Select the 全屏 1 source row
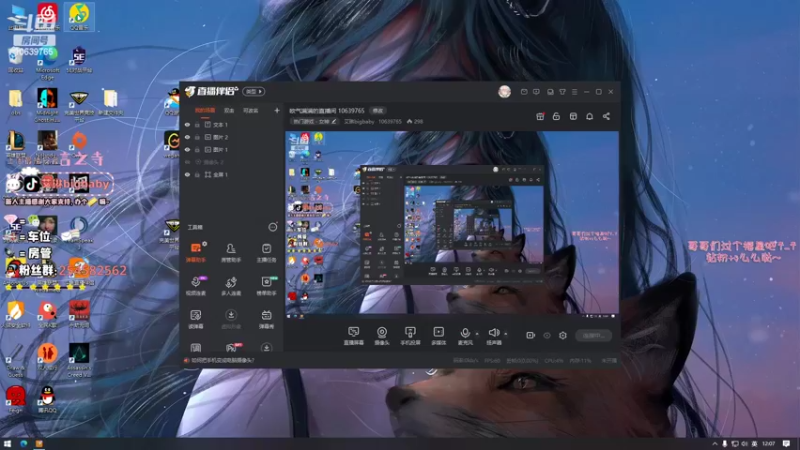The width and height of the screenshot is (800, 450). (232, 174)
